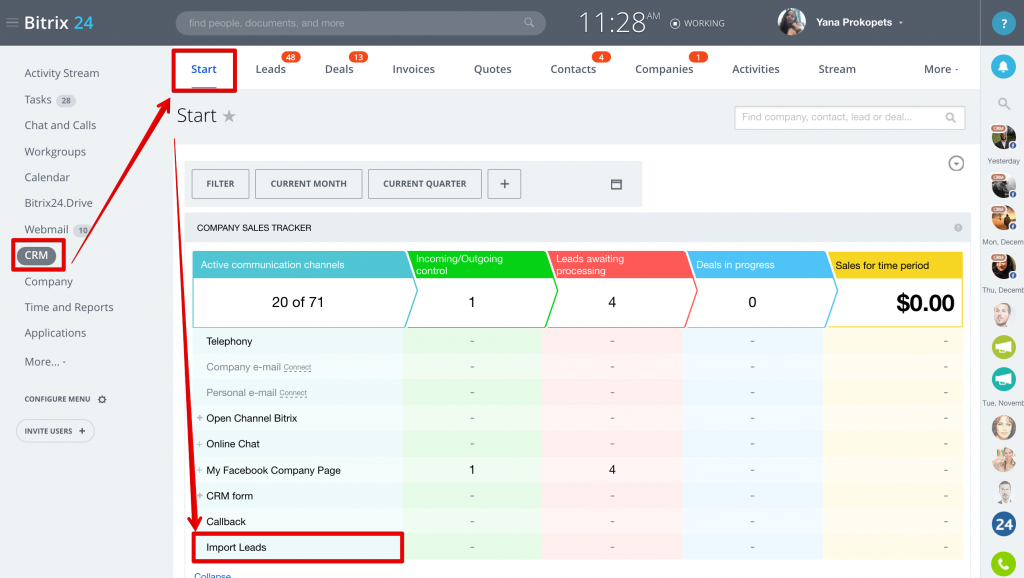
Task: Collapse the channels list
Action: (212, 575)
